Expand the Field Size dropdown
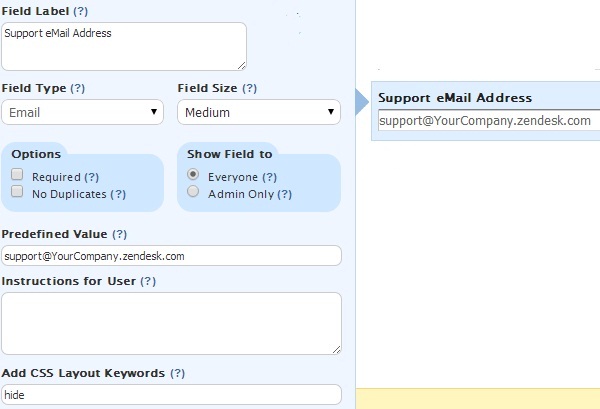 click(258, 112)
